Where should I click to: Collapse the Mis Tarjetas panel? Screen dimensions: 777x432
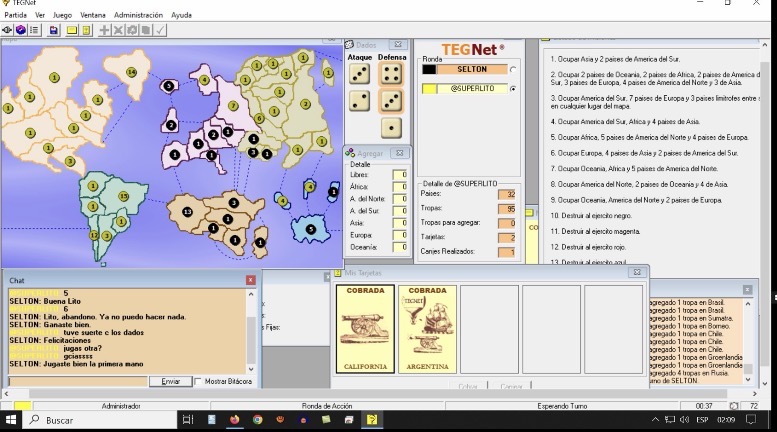(636, 272)
